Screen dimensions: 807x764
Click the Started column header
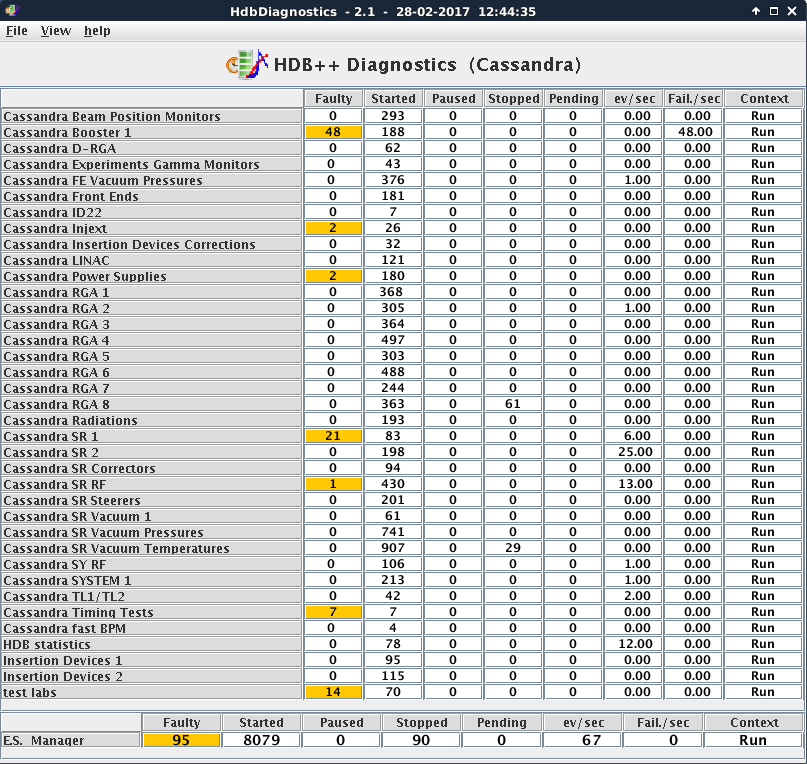tap(393, 98)
